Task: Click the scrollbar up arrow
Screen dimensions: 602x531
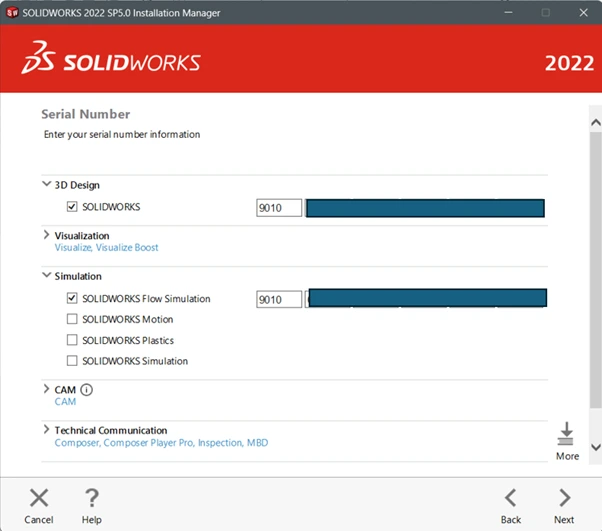Action: (596, 122)
